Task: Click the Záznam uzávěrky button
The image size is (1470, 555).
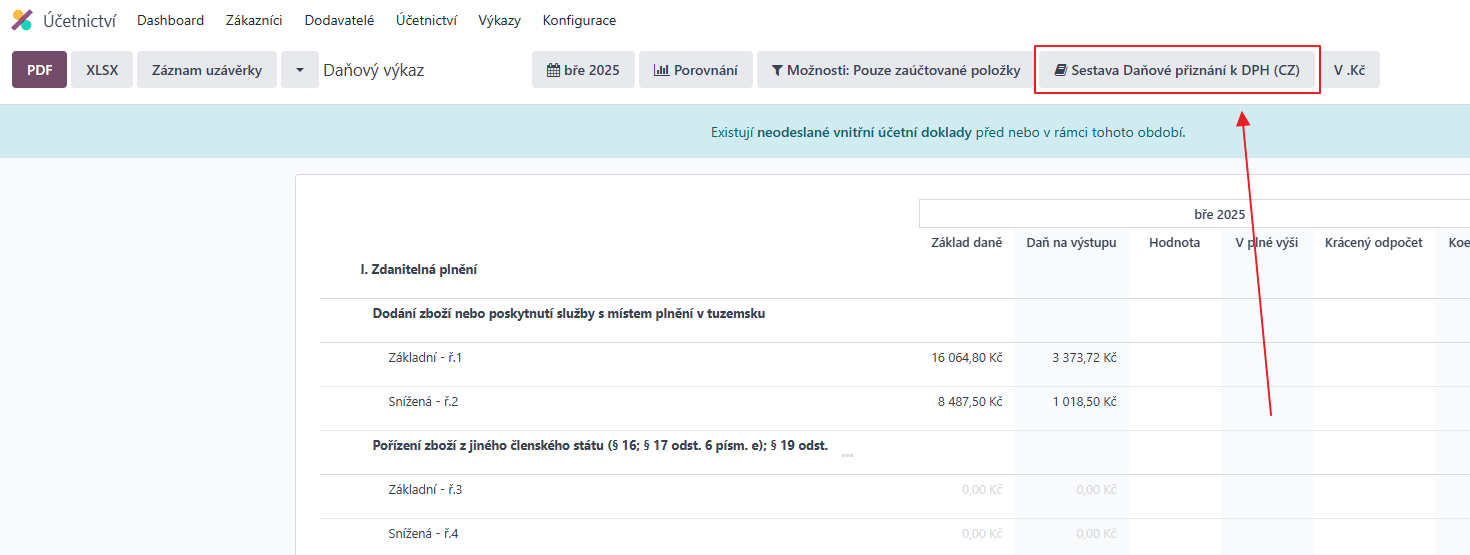Action: [206, 70]
